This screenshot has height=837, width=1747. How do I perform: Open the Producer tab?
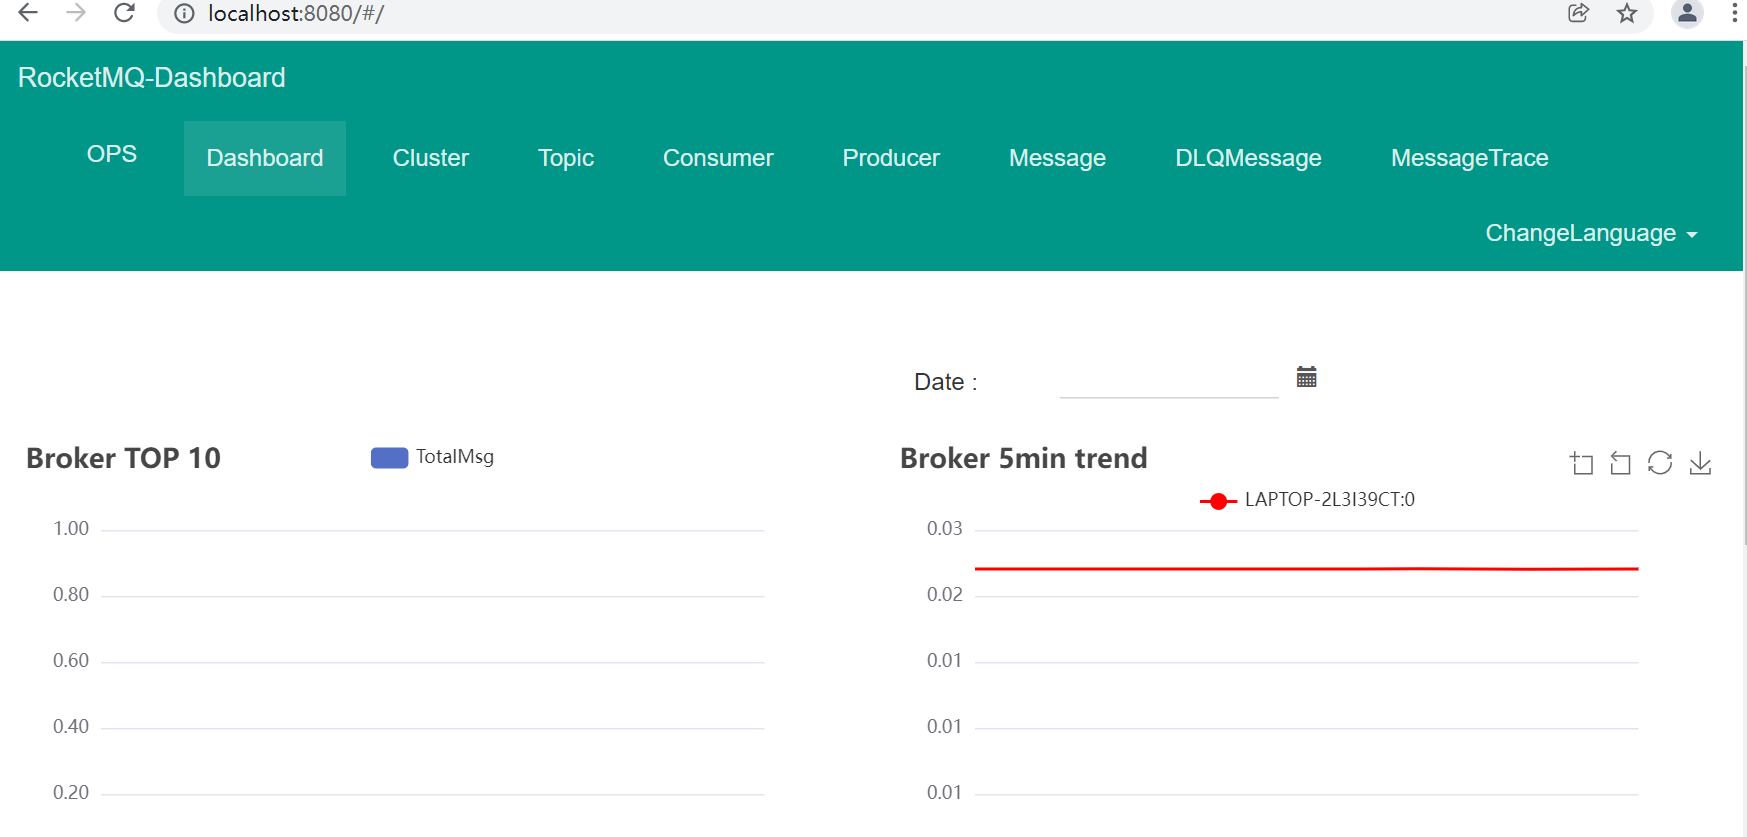click(x=891, y=158)
